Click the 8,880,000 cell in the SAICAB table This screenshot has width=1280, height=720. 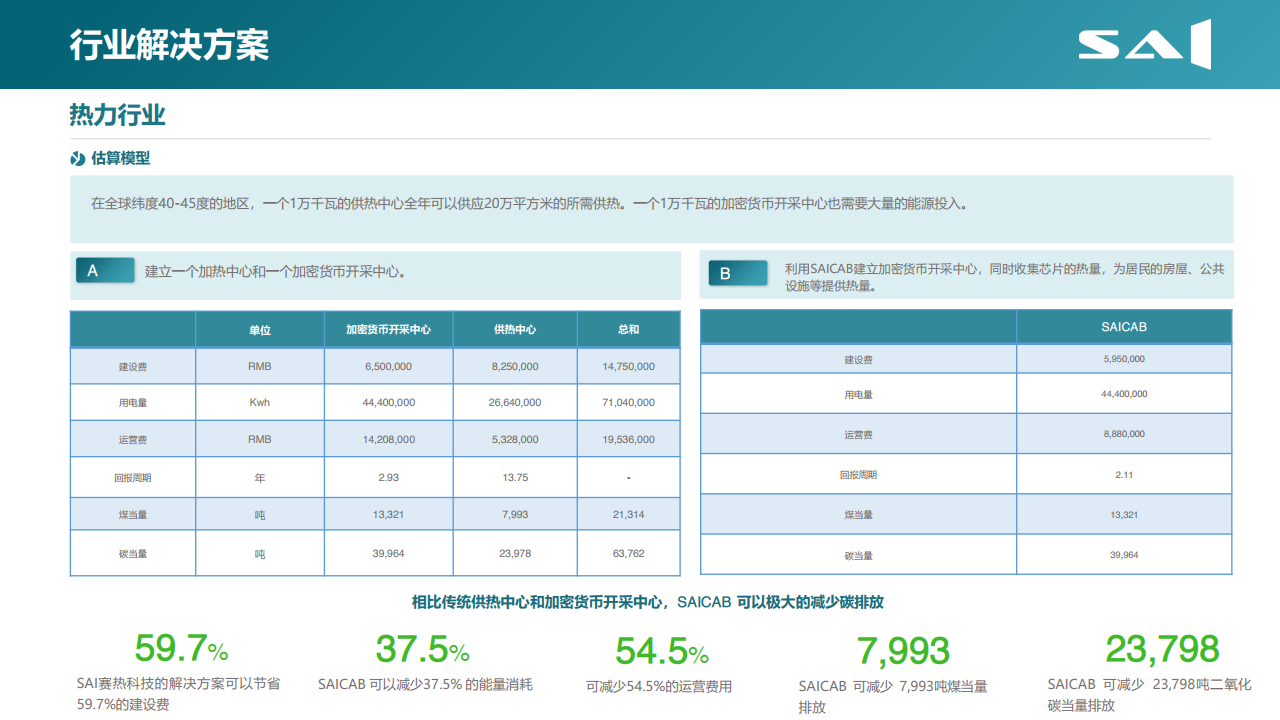(1124, 434)
